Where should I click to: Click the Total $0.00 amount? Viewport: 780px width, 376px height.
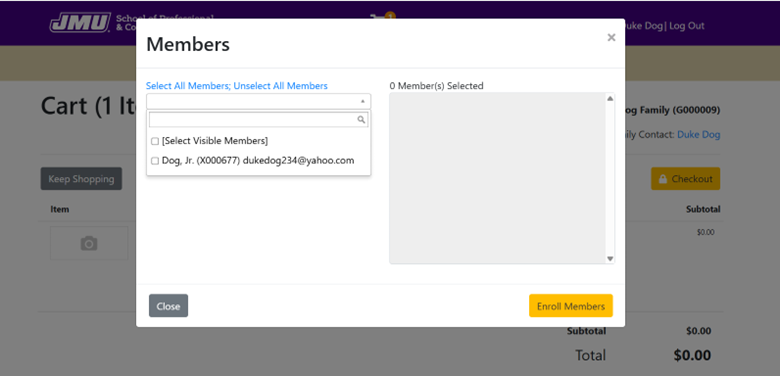pos(692,355)
